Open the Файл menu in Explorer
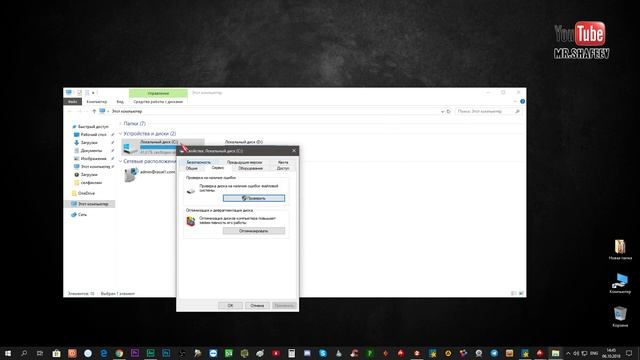This screenshot has height=360, width=640. pyautogui.click(x=72, y=102)
